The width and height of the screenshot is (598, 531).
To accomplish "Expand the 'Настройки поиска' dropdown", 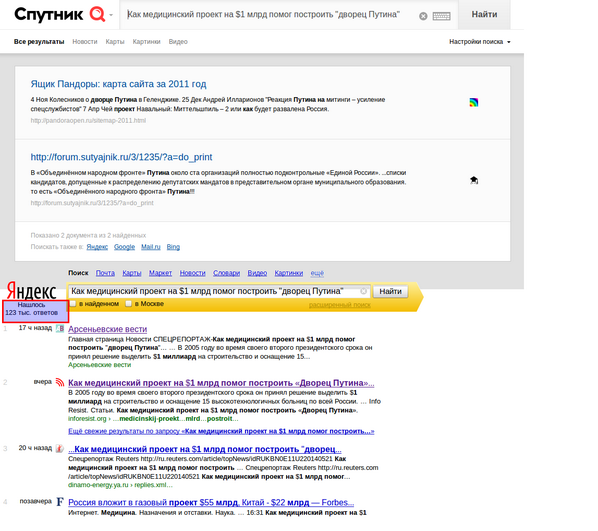I will coord(479,42).
